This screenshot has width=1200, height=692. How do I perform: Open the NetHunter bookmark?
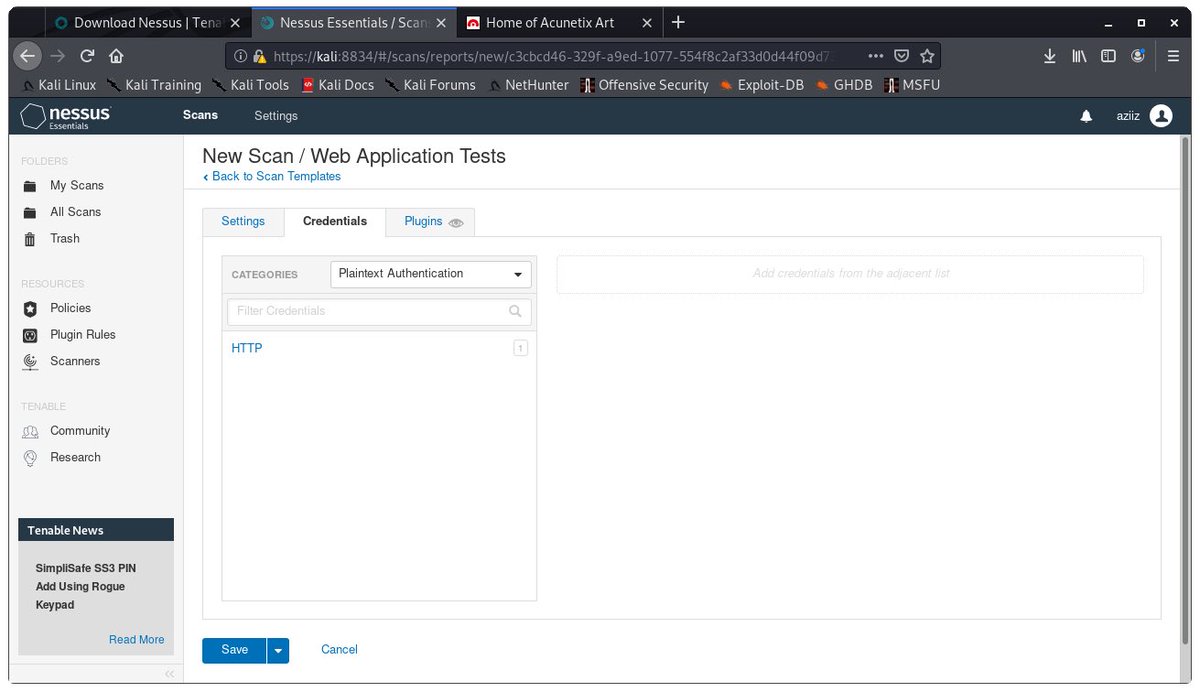[x=528, y=85]
